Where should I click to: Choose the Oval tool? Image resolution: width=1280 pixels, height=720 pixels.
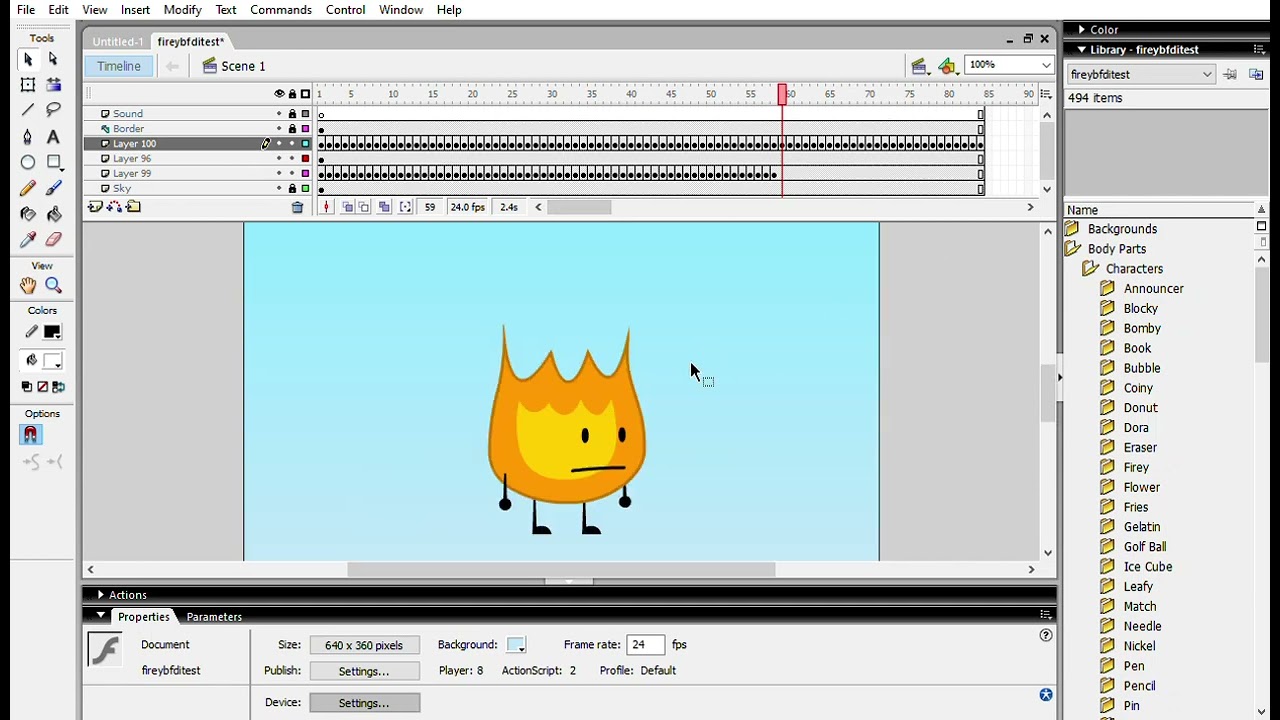28,162
